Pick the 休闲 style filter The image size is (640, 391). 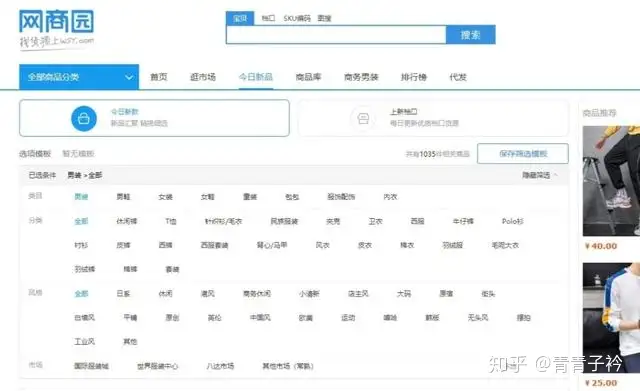(165, 293)
